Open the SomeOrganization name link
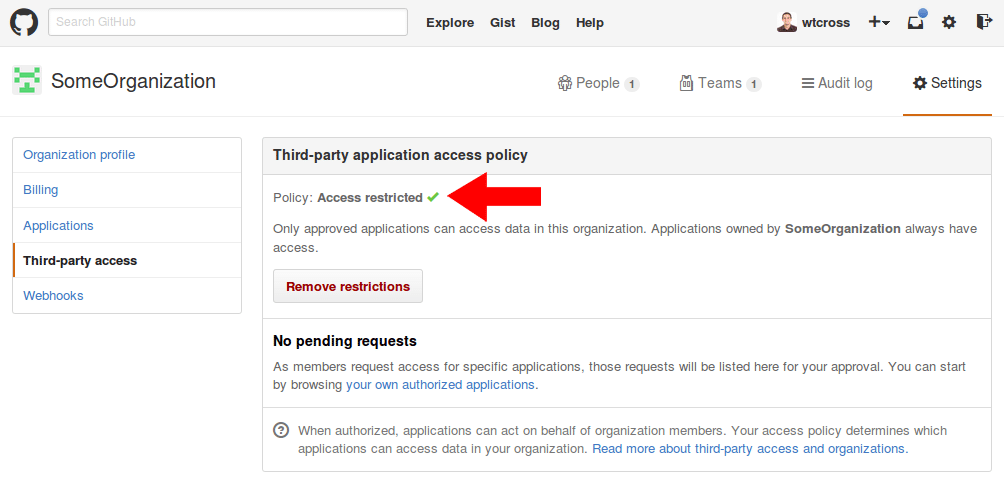 point(133,81)
